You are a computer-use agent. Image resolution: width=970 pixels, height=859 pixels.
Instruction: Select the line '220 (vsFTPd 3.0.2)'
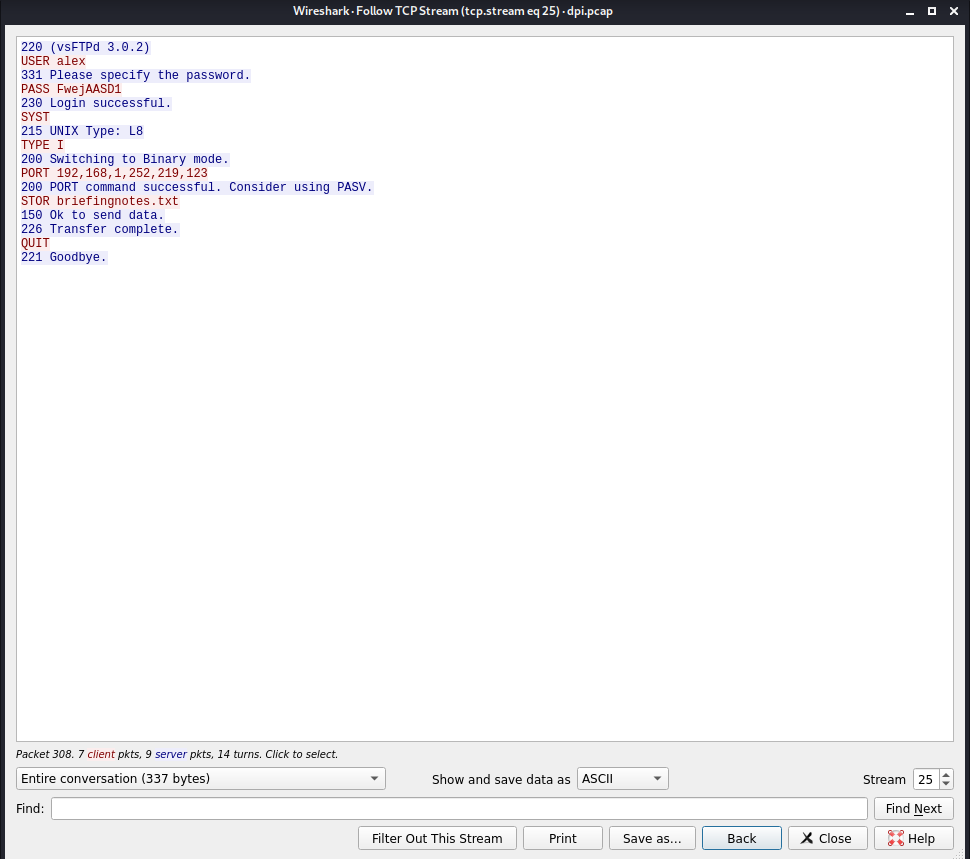point(85,47)
